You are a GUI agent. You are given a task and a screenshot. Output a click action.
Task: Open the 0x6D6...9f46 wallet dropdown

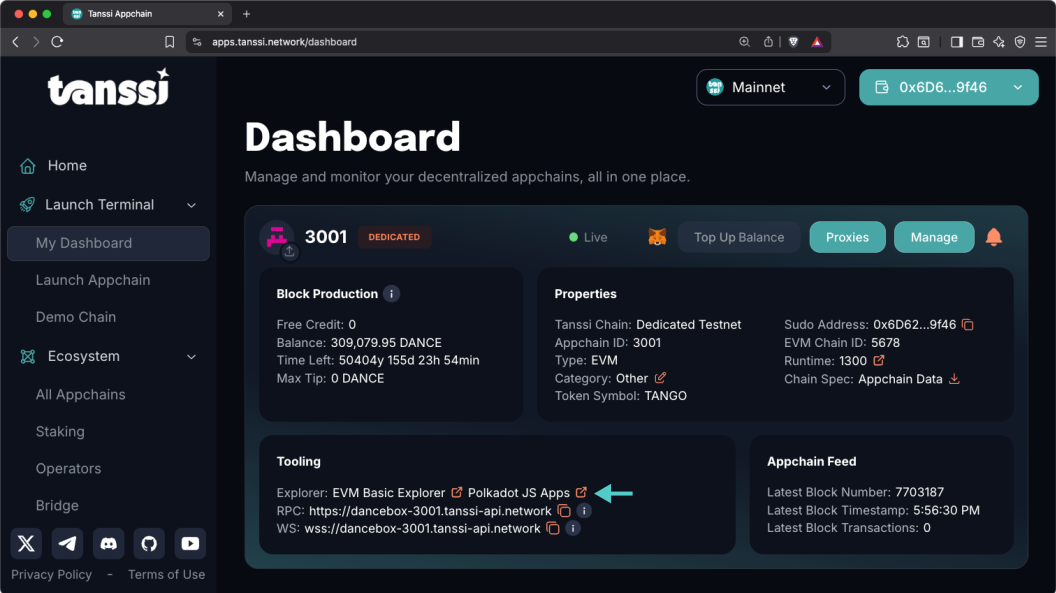[948, 88]
